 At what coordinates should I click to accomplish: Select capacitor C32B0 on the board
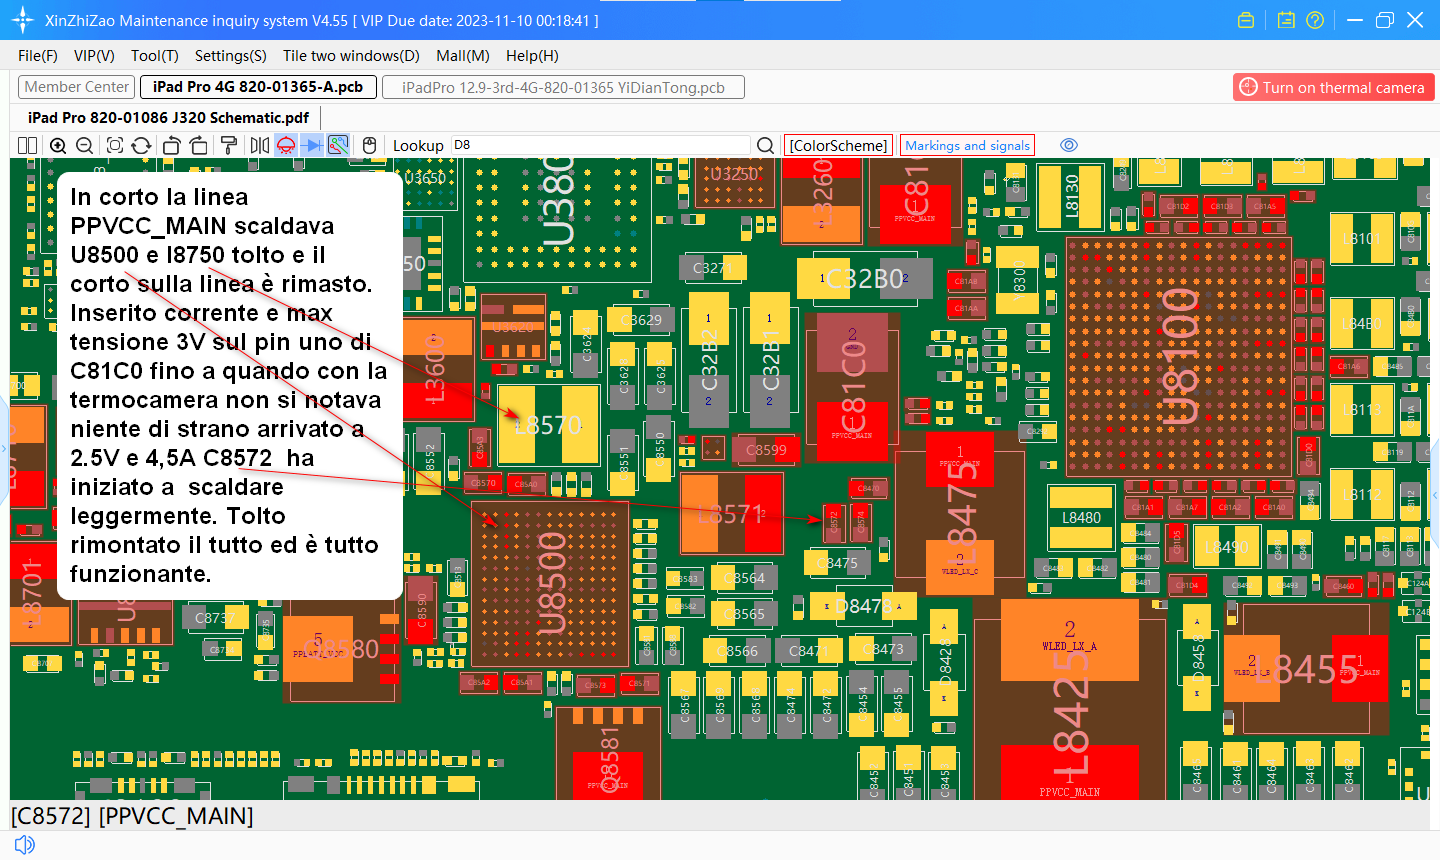(864, 278)
